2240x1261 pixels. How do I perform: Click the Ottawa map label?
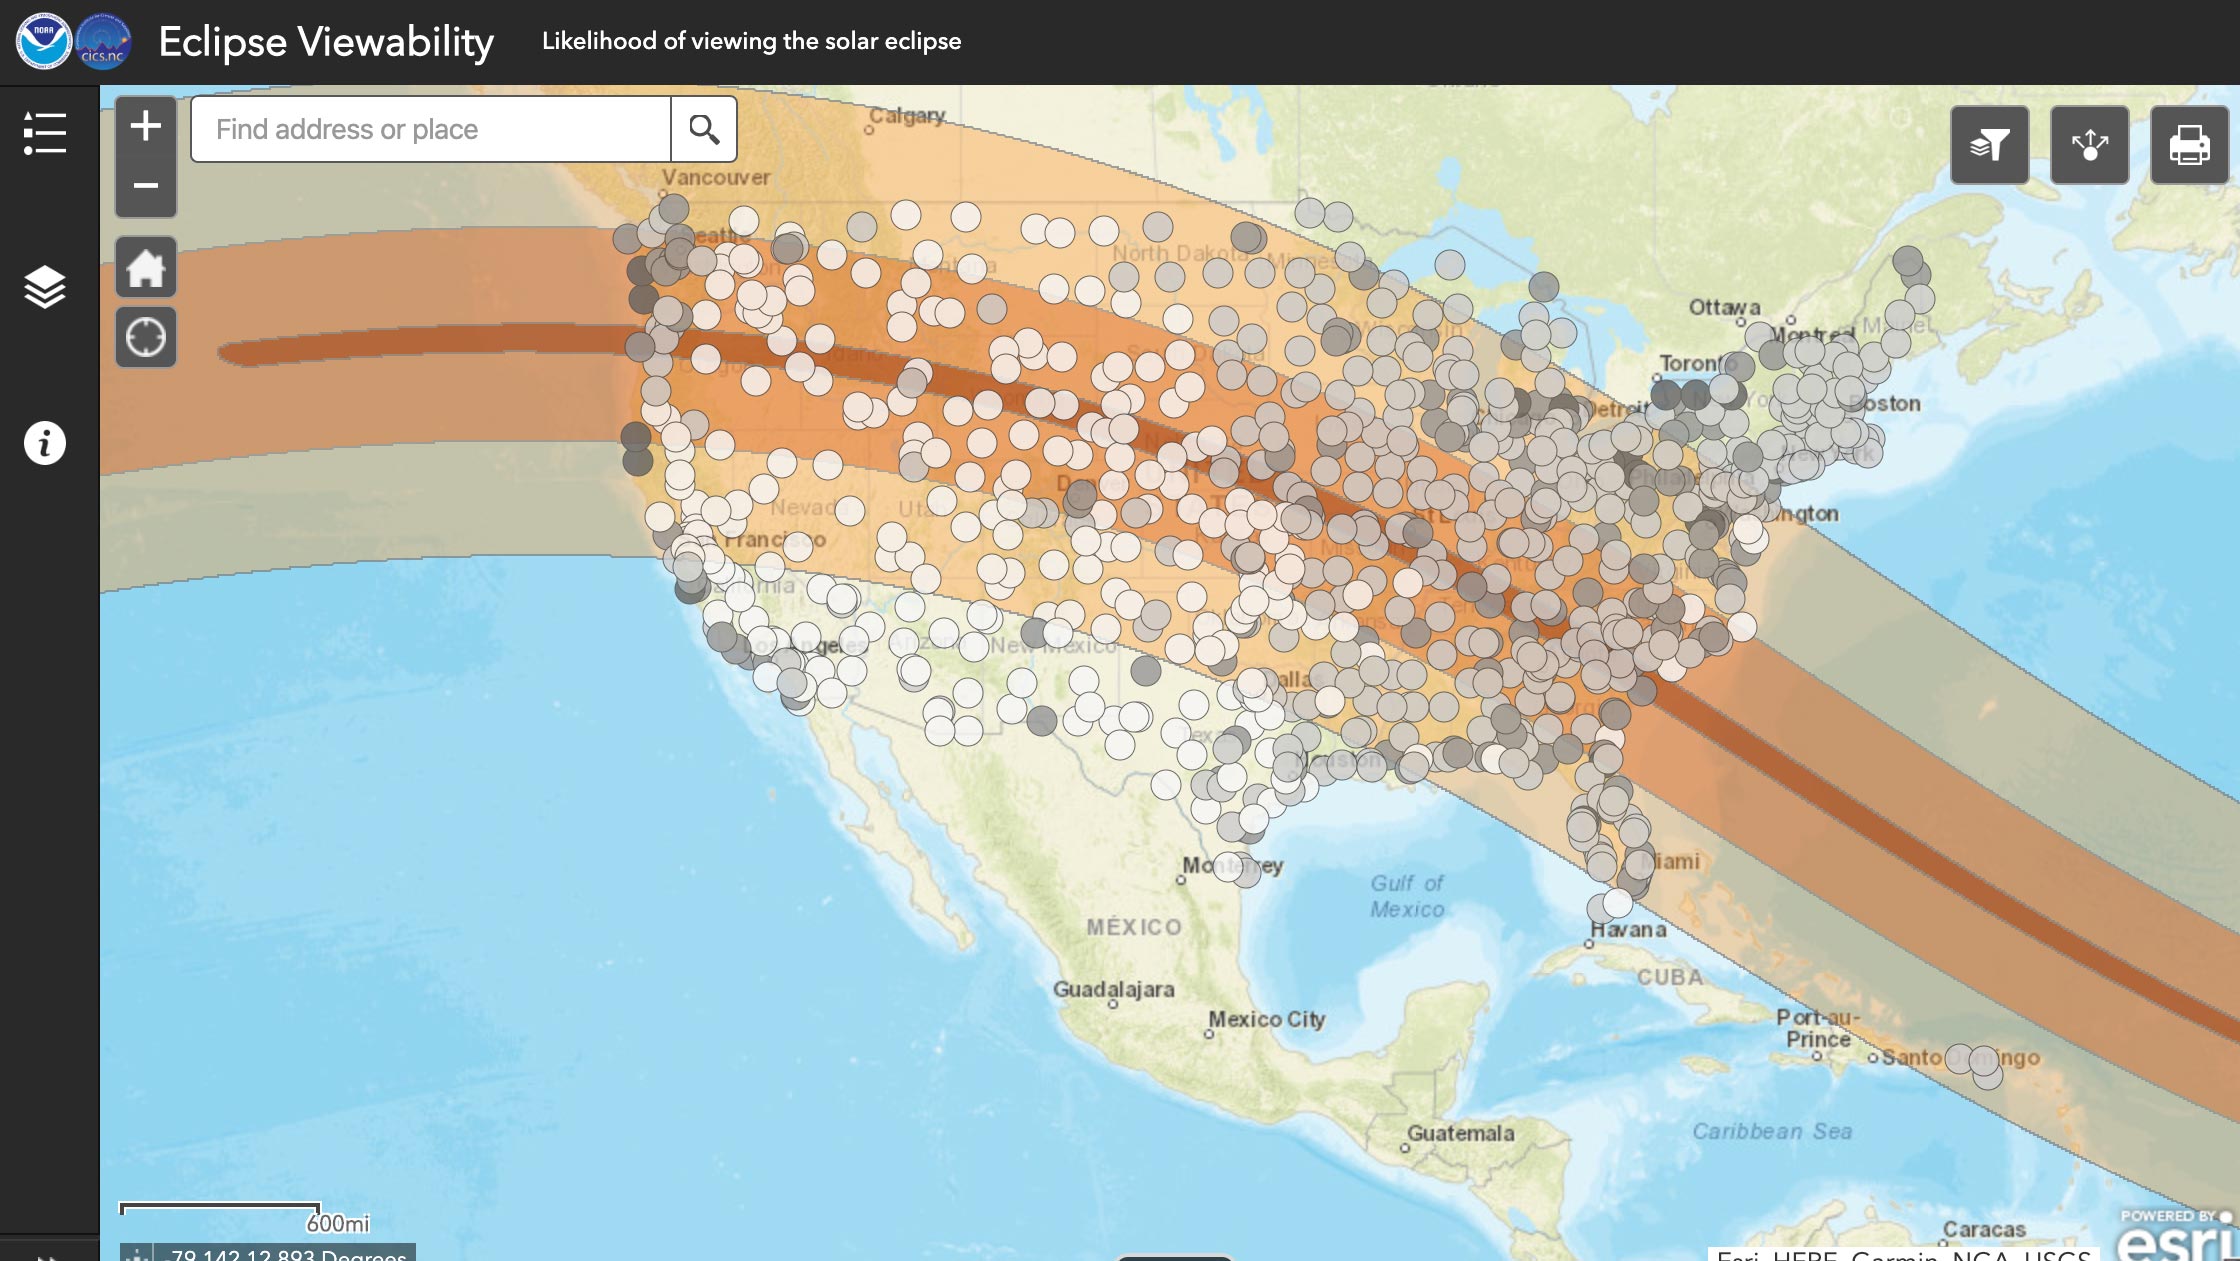pos(1724,307)
